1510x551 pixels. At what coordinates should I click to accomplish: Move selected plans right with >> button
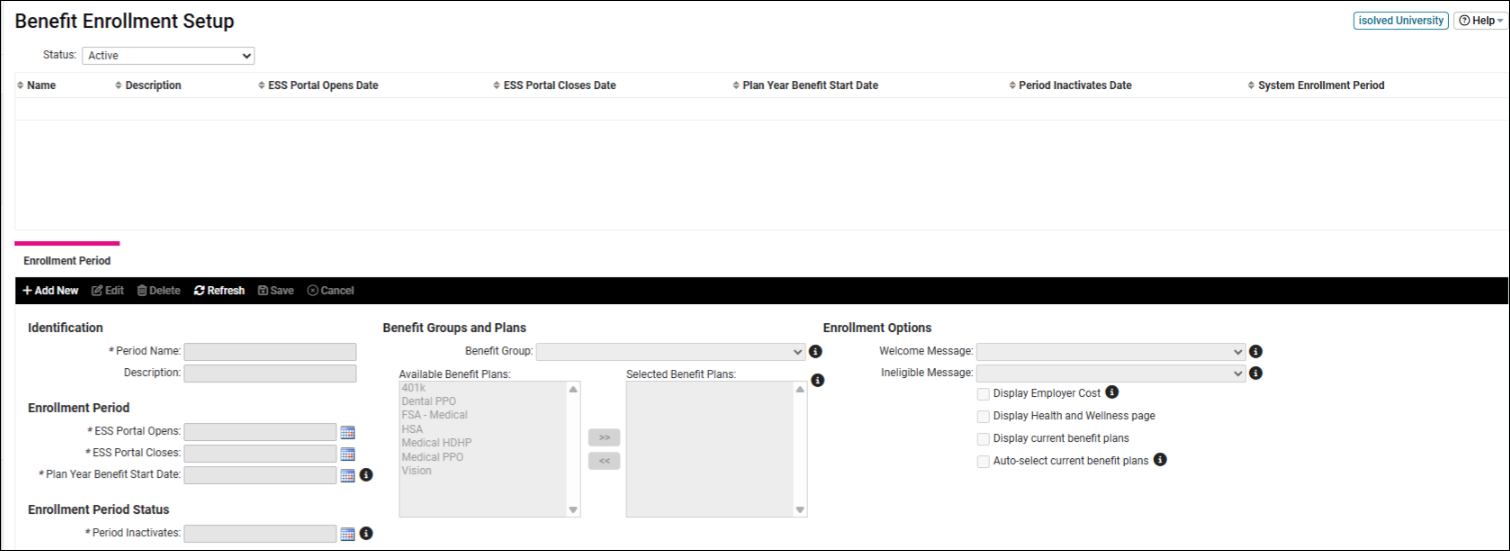(x=604, y=438)
